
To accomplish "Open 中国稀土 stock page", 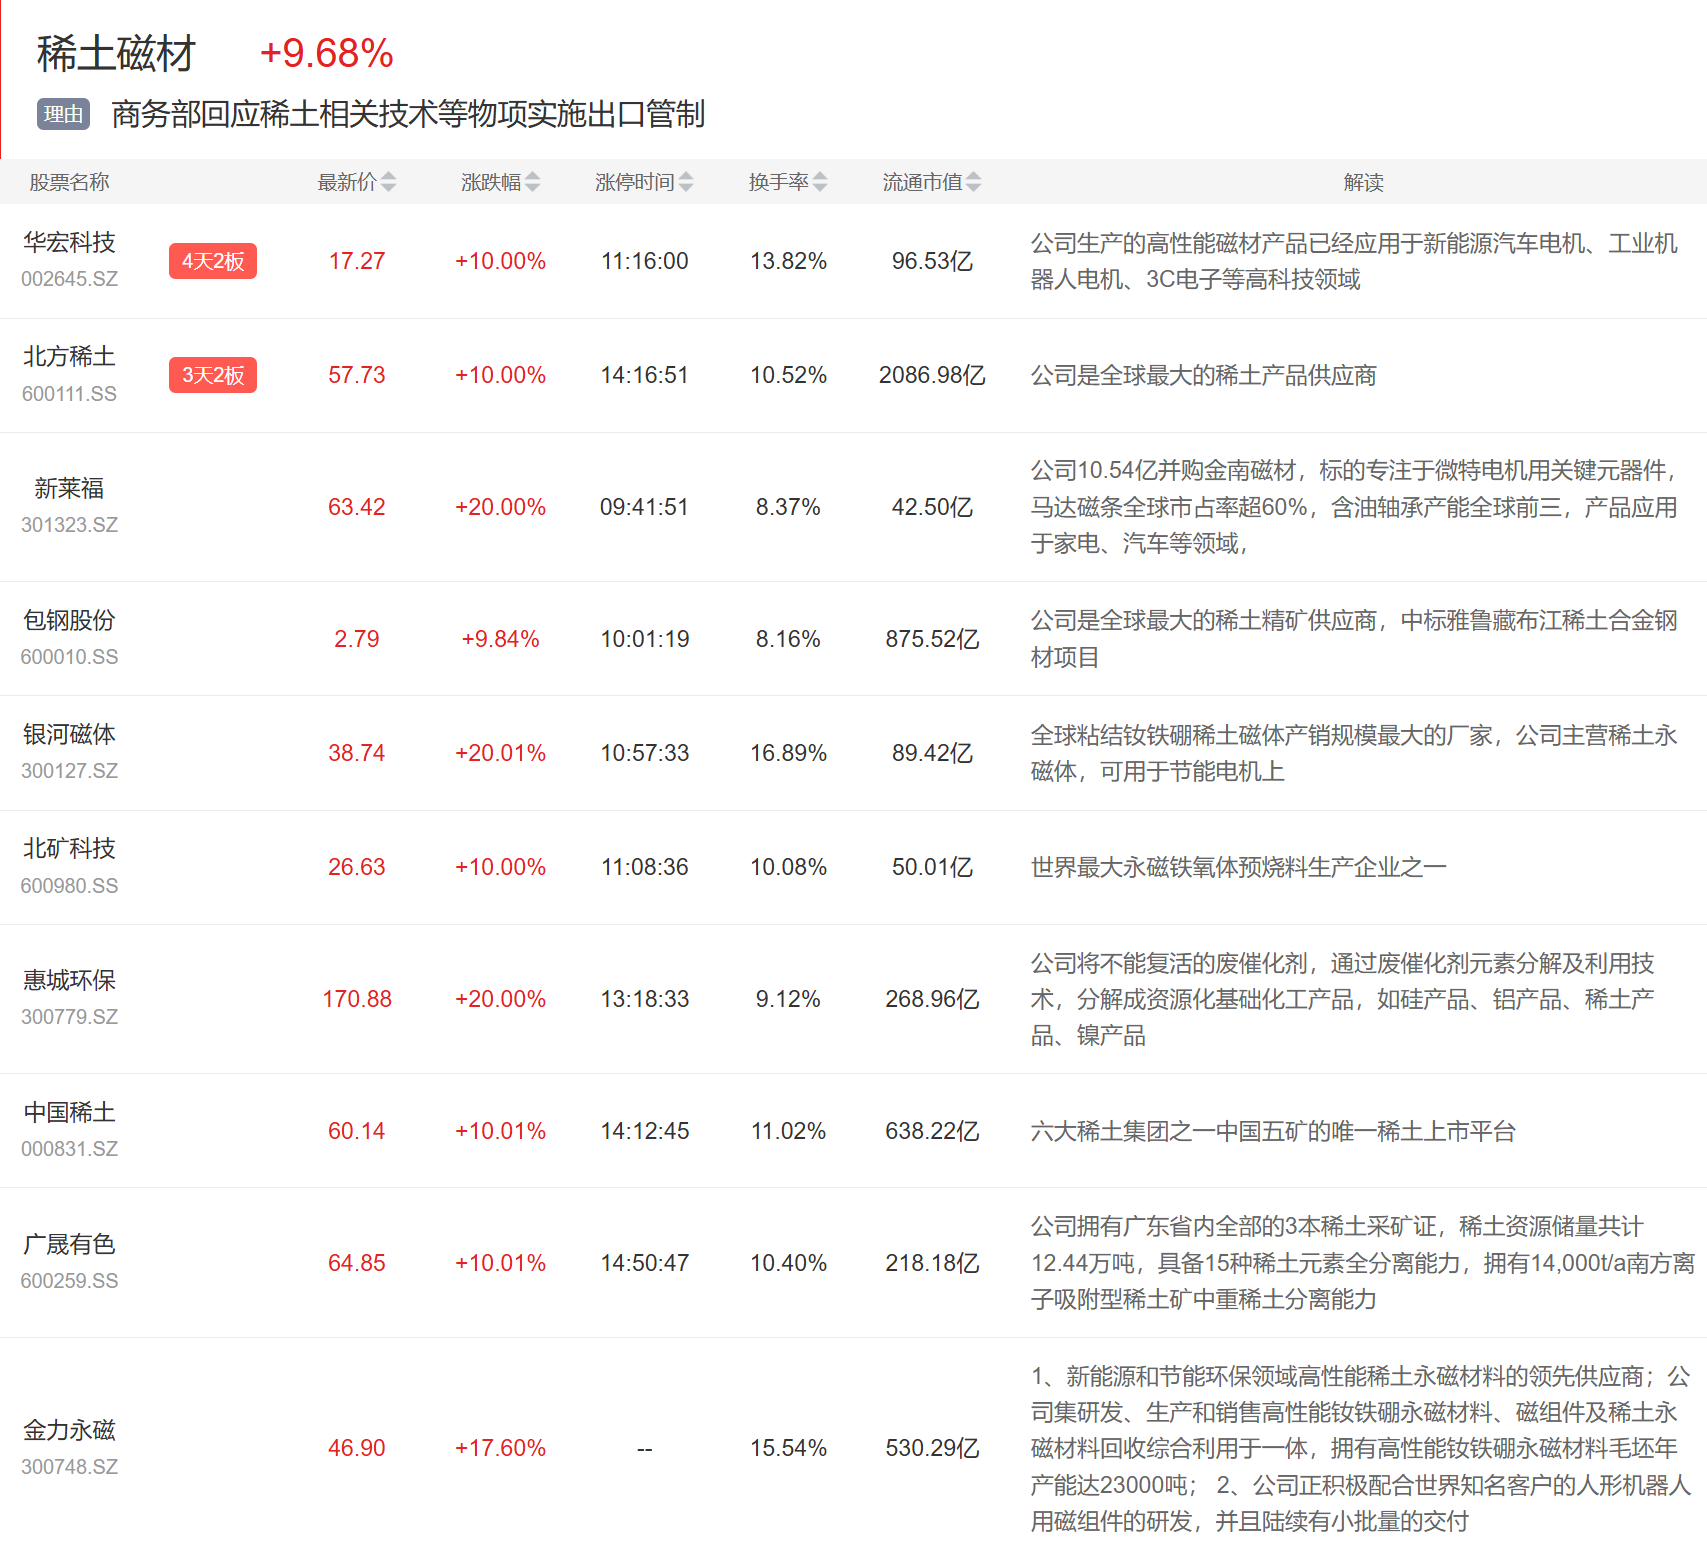I will tap(69, 1113).
